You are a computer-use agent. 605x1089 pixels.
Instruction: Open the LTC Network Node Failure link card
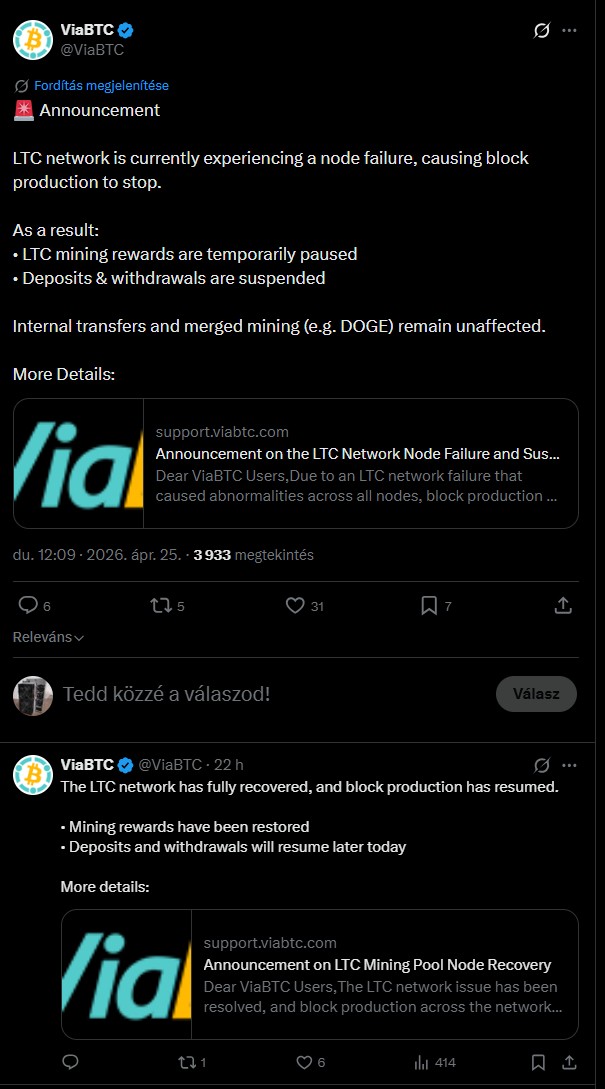click(296, 463)
